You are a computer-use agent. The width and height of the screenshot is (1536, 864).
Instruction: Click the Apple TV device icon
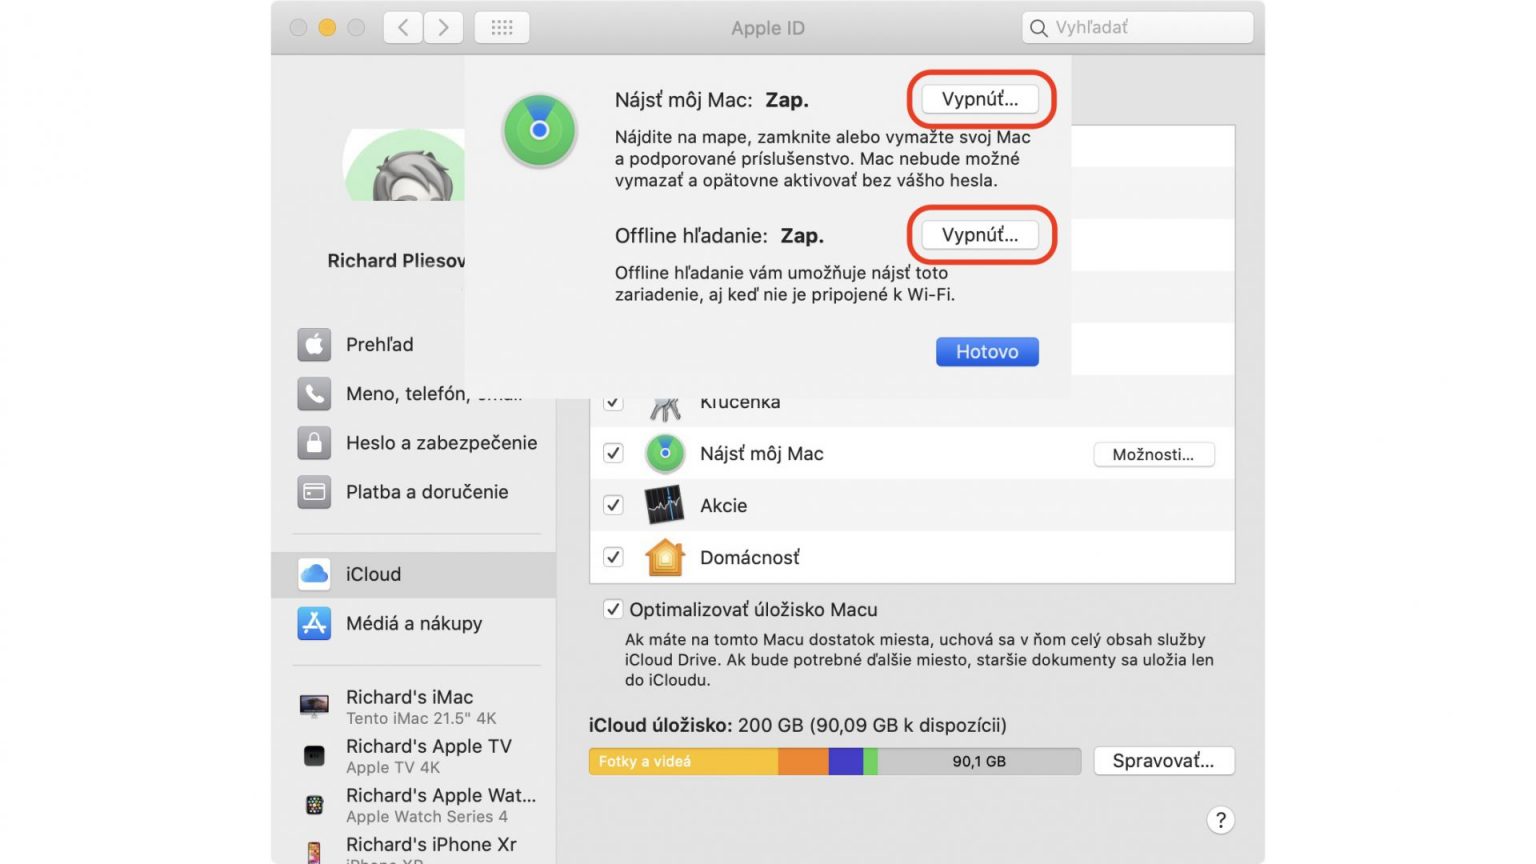(x=314, y=756)
